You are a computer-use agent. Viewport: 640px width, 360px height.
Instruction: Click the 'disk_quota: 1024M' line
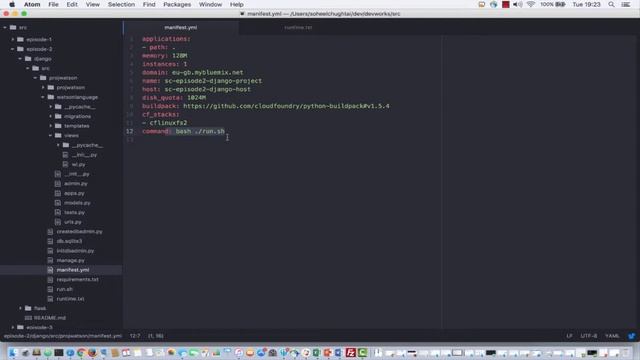click(x=174, y=98)
